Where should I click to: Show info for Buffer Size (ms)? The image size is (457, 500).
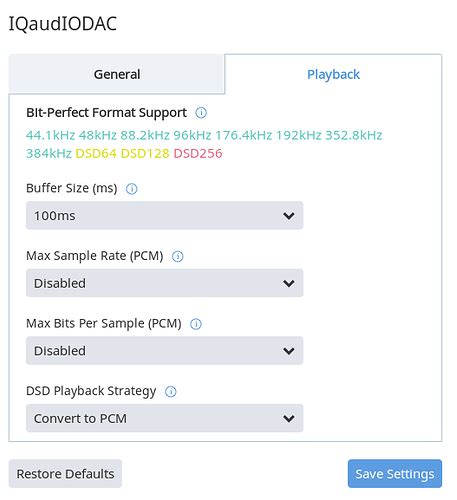point(131,189)
